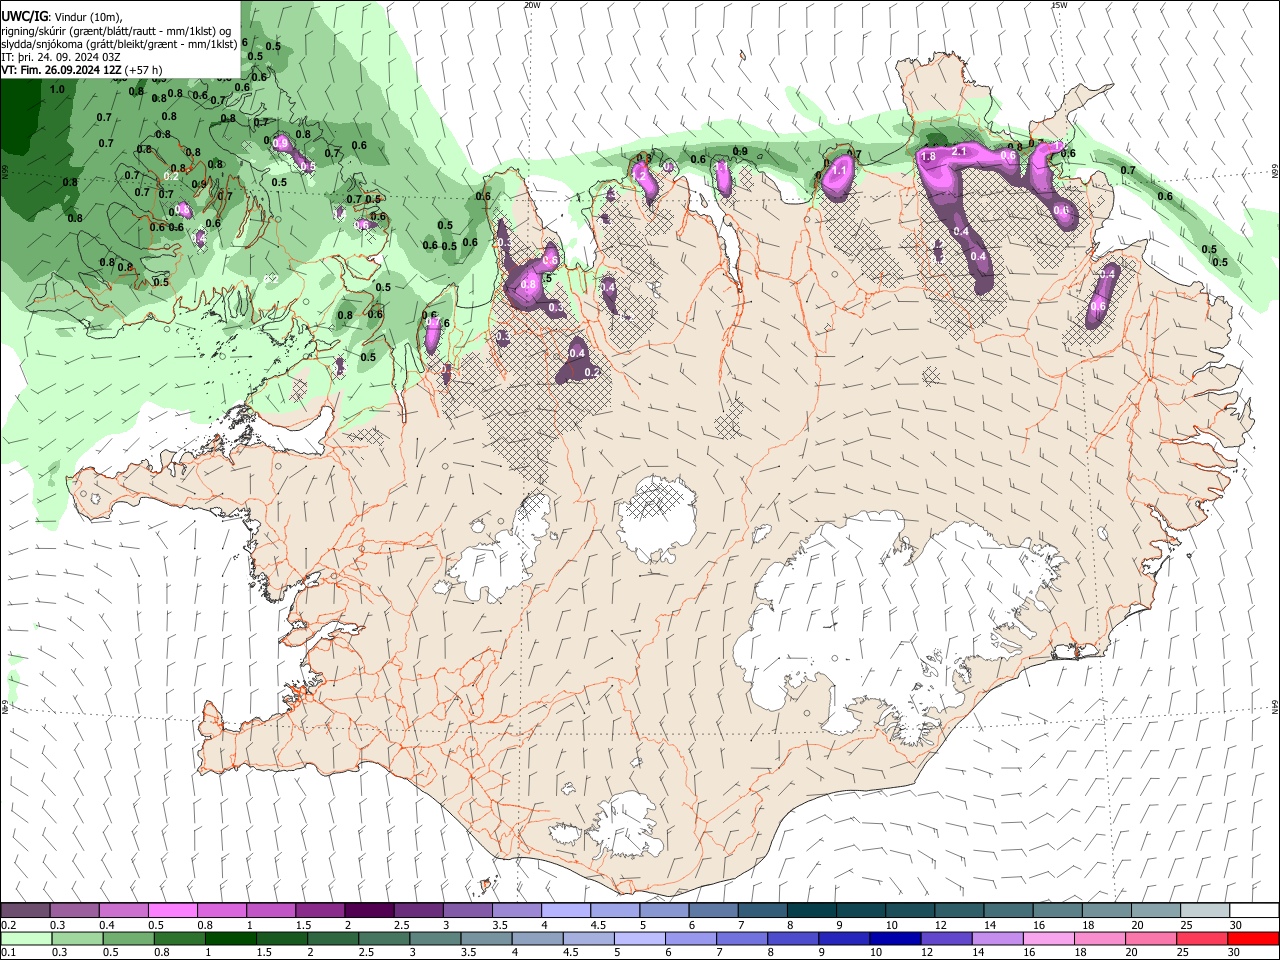Click the violet swatch labeled 12 in the lower legend
This screenshot has width=1280, height=960.
(946, 939)
